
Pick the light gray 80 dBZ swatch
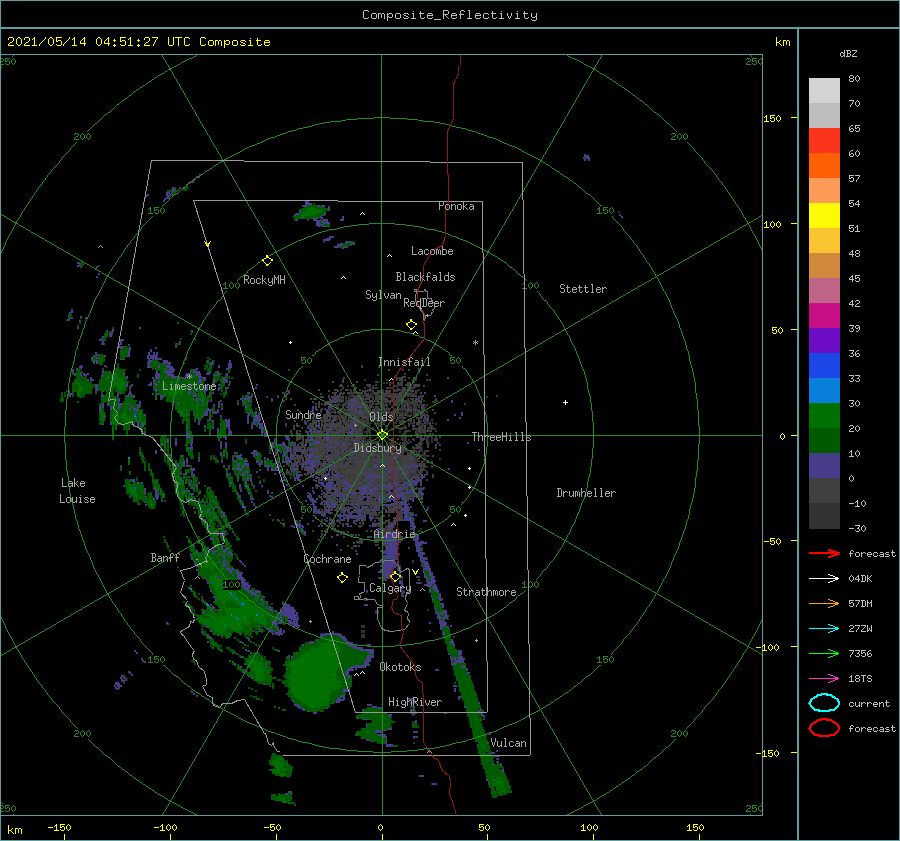824,91
